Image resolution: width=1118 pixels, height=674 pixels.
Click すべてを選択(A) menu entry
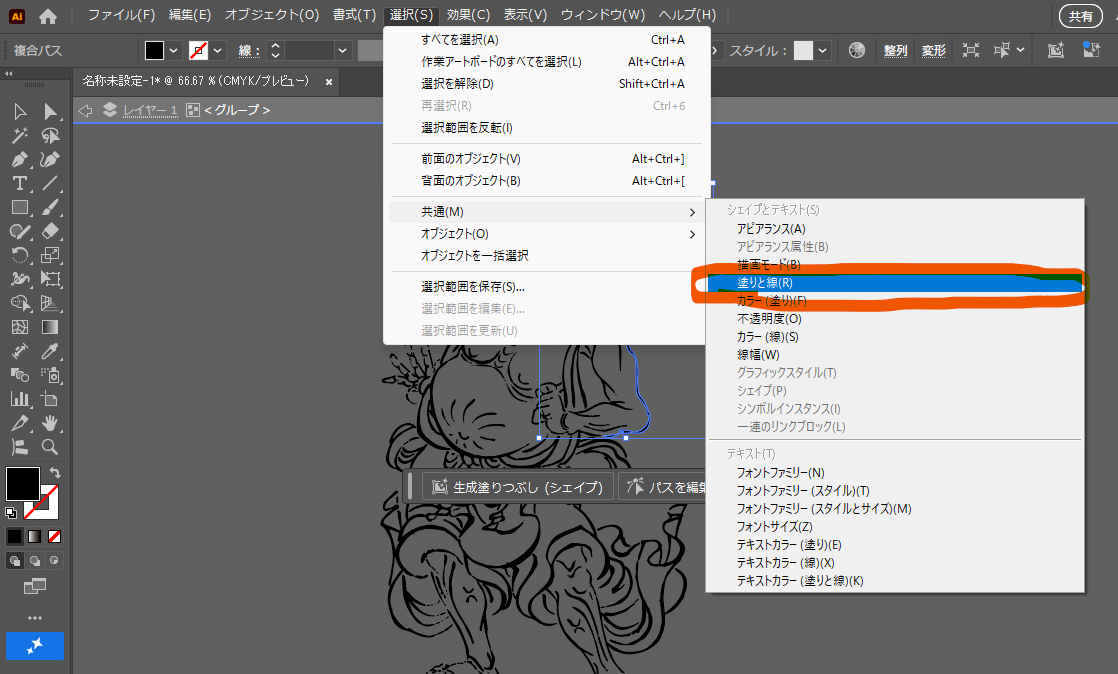click(x=460, y=40)
